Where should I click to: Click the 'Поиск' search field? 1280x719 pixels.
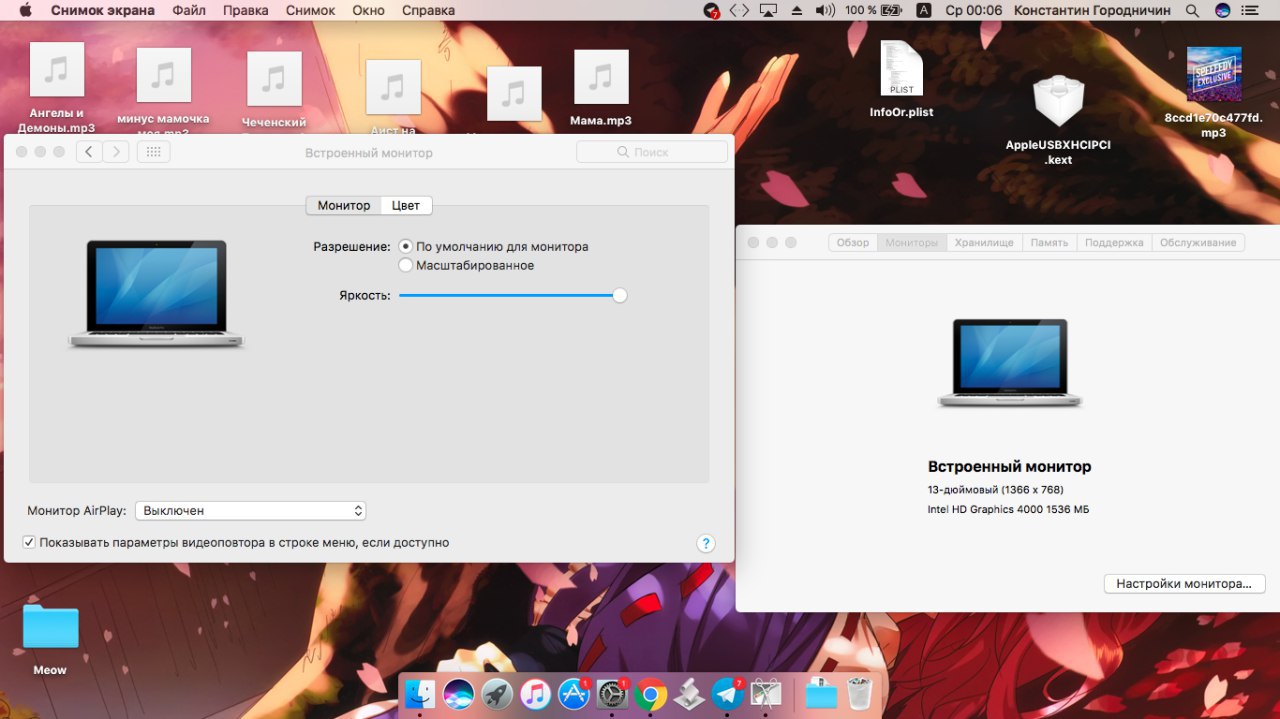click(652, 152)
